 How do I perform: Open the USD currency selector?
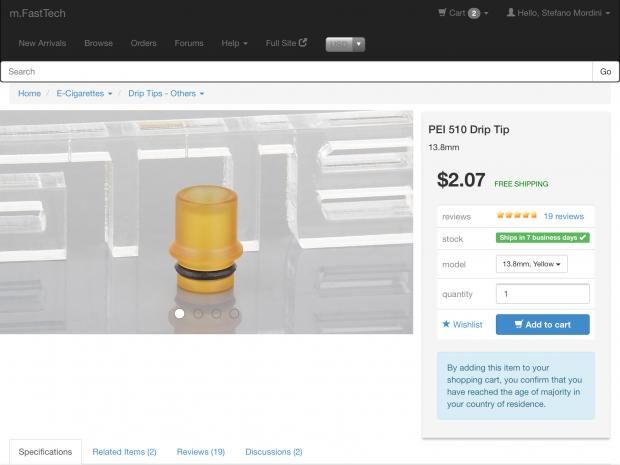[x=345, y=44]
